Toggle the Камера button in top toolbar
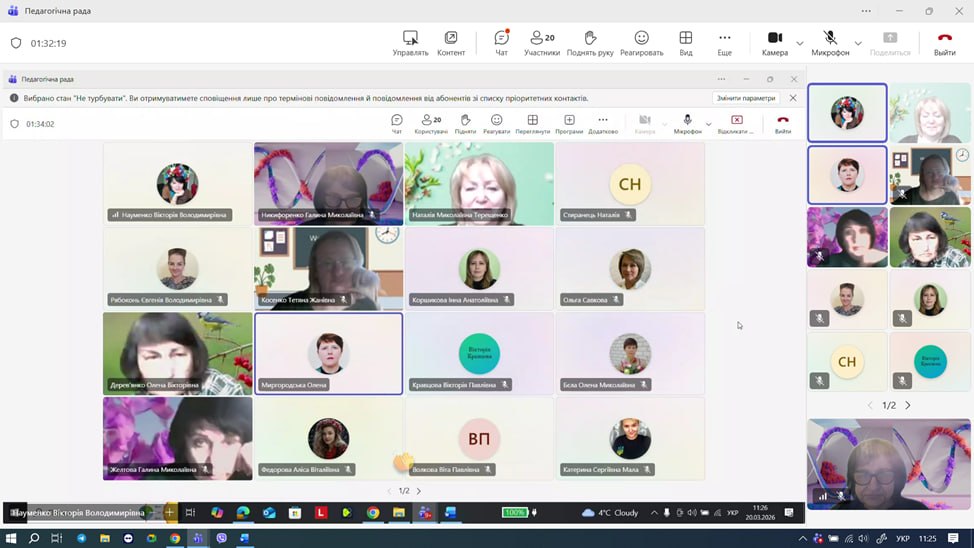 [x=774, y=42]
